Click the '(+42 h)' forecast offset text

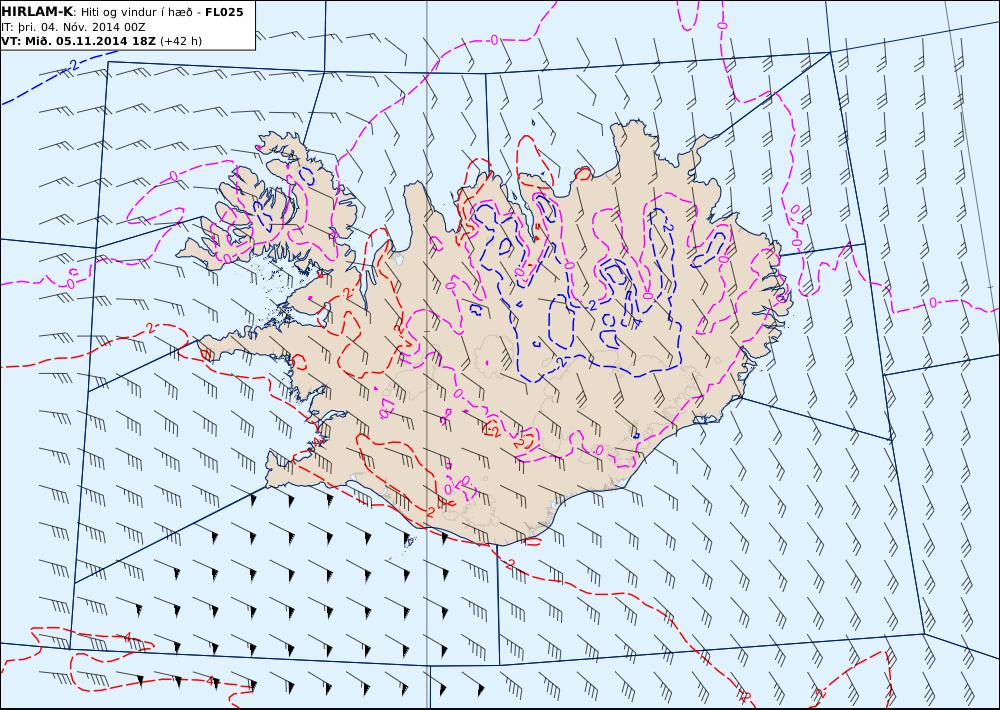pos(180,41)
